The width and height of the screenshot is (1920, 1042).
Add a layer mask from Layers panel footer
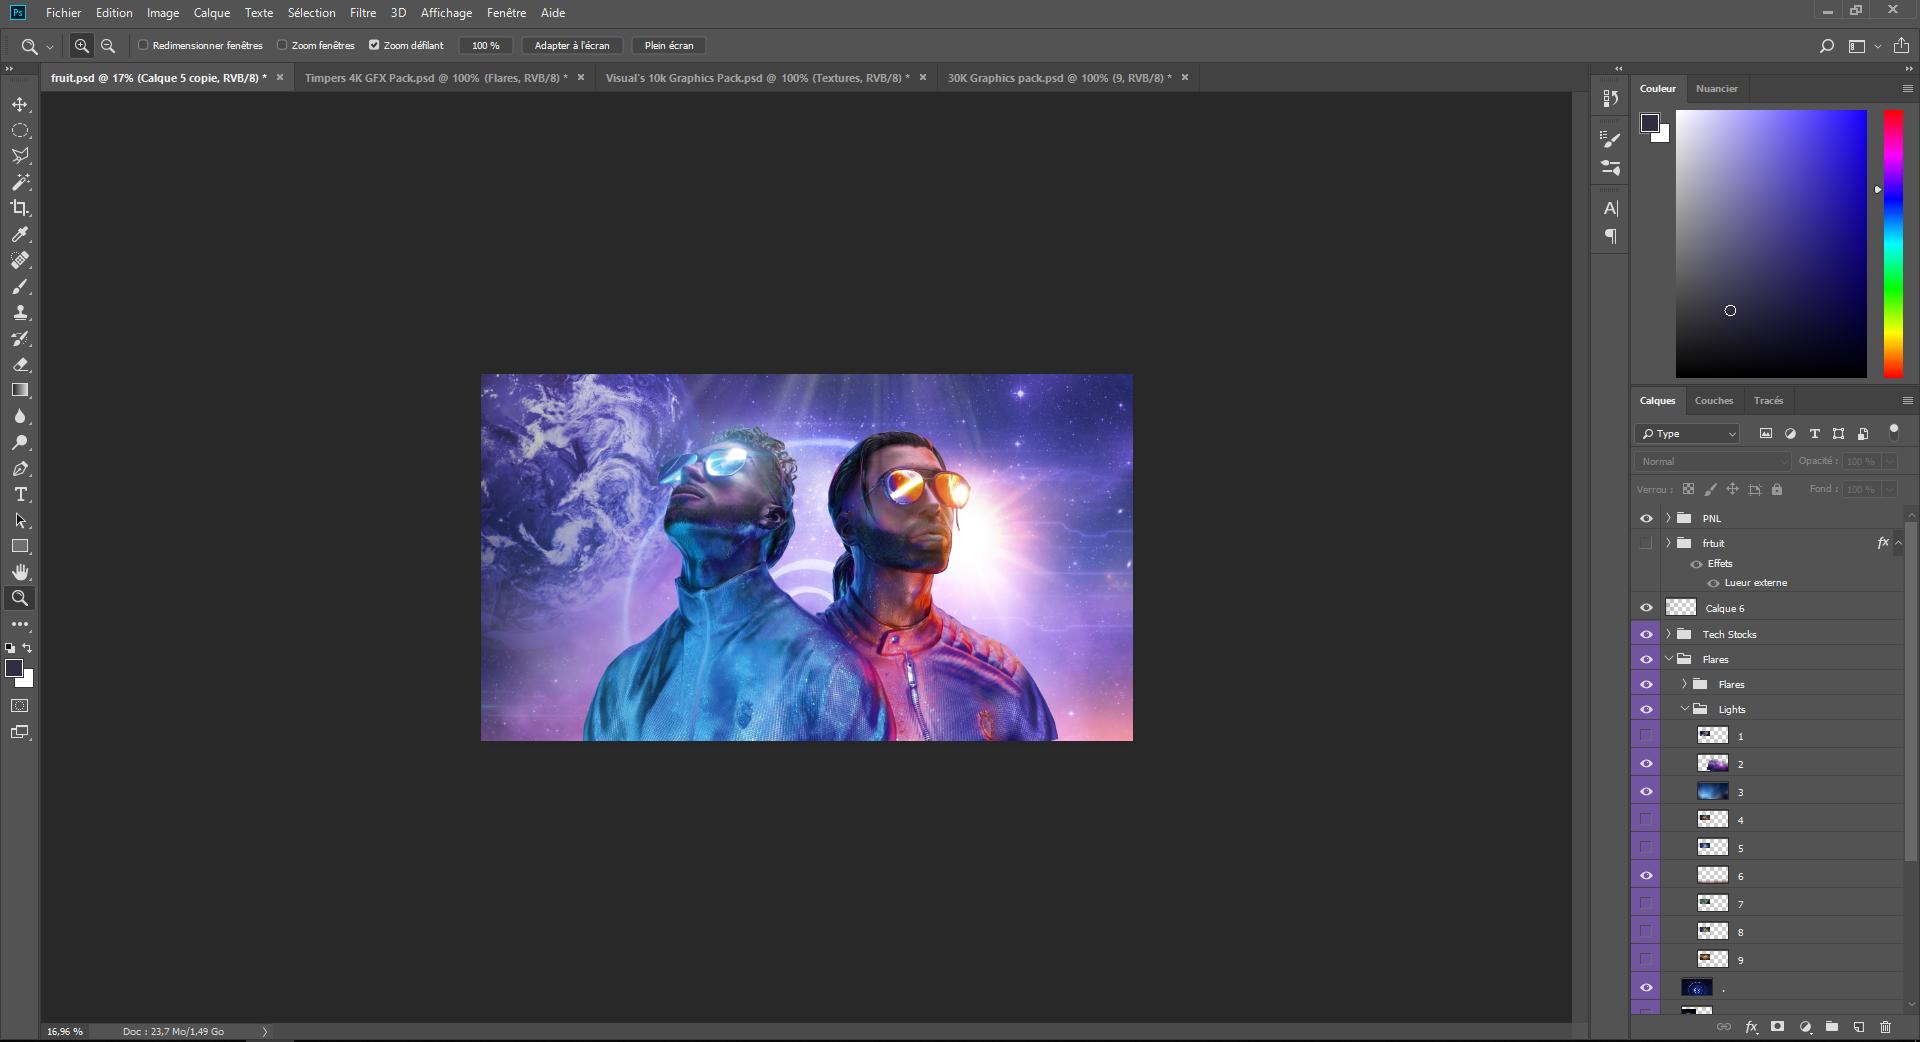1777,1027
